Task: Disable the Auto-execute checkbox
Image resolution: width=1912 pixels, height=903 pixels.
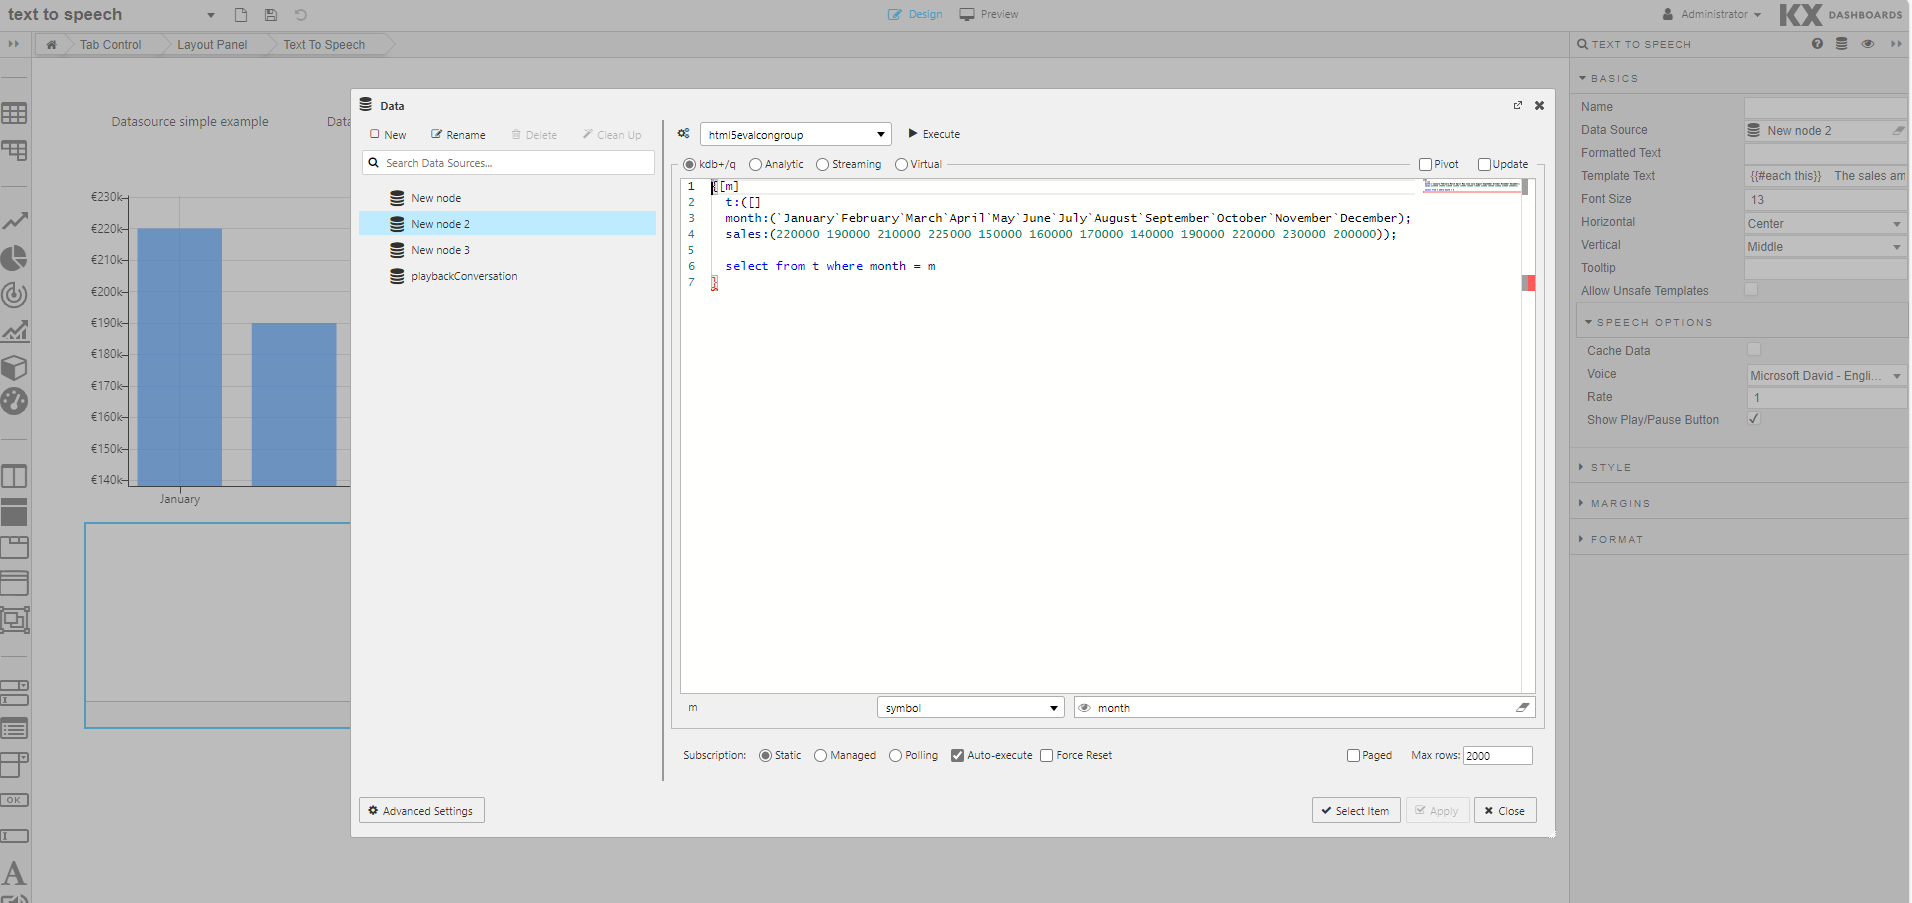Action: pyautogui.click(x=958, y=755)
